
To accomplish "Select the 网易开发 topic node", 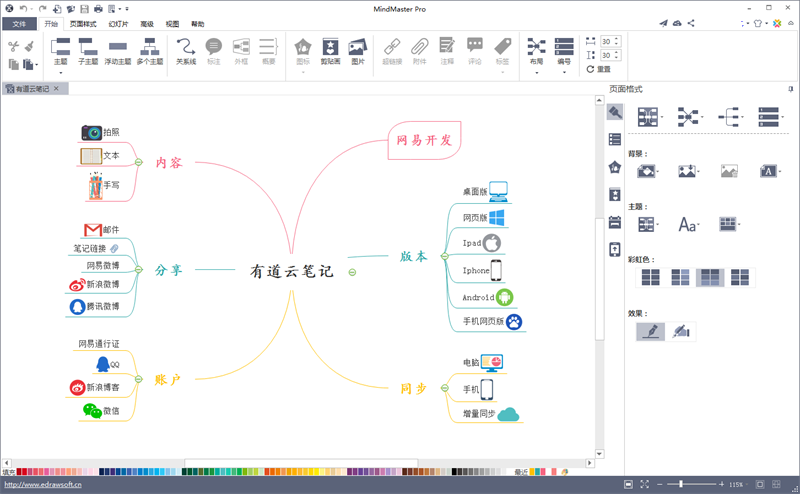I will 424,140.
